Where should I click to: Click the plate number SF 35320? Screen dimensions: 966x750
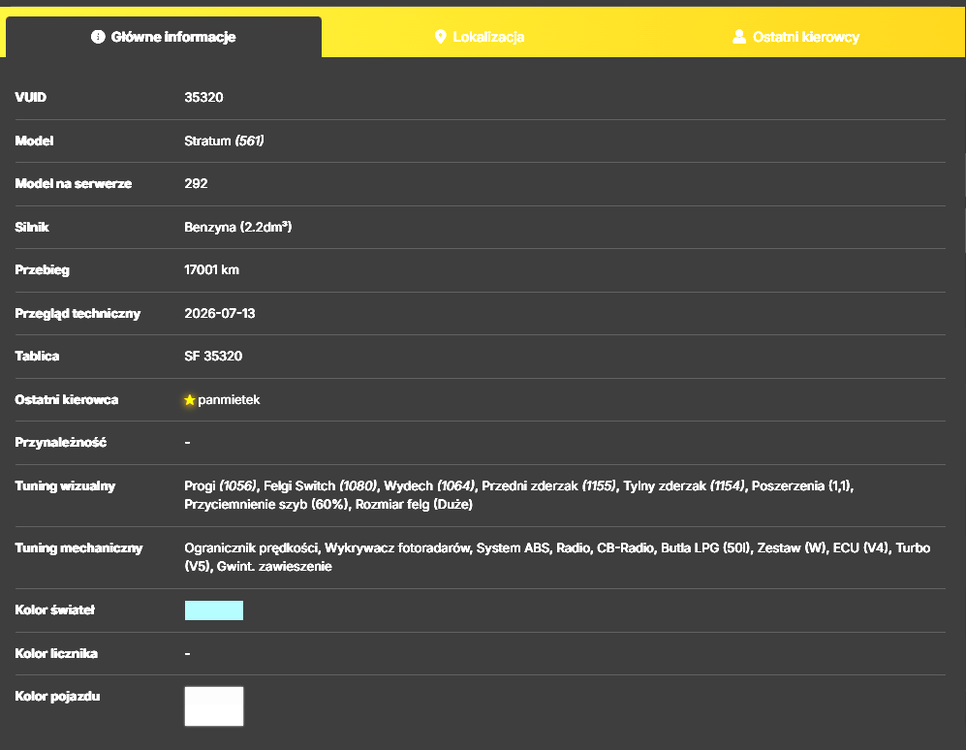[x=213, y=356]
